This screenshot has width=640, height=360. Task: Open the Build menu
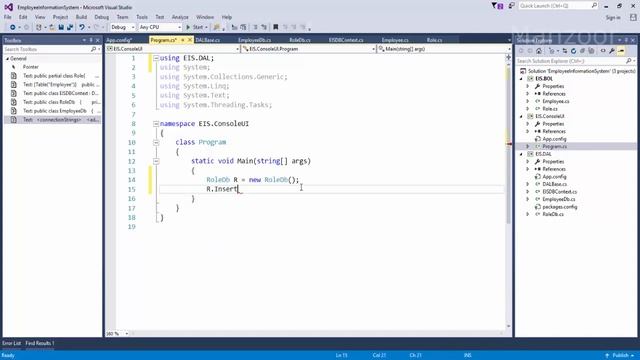pyautogui.click(x=81, y=17)
